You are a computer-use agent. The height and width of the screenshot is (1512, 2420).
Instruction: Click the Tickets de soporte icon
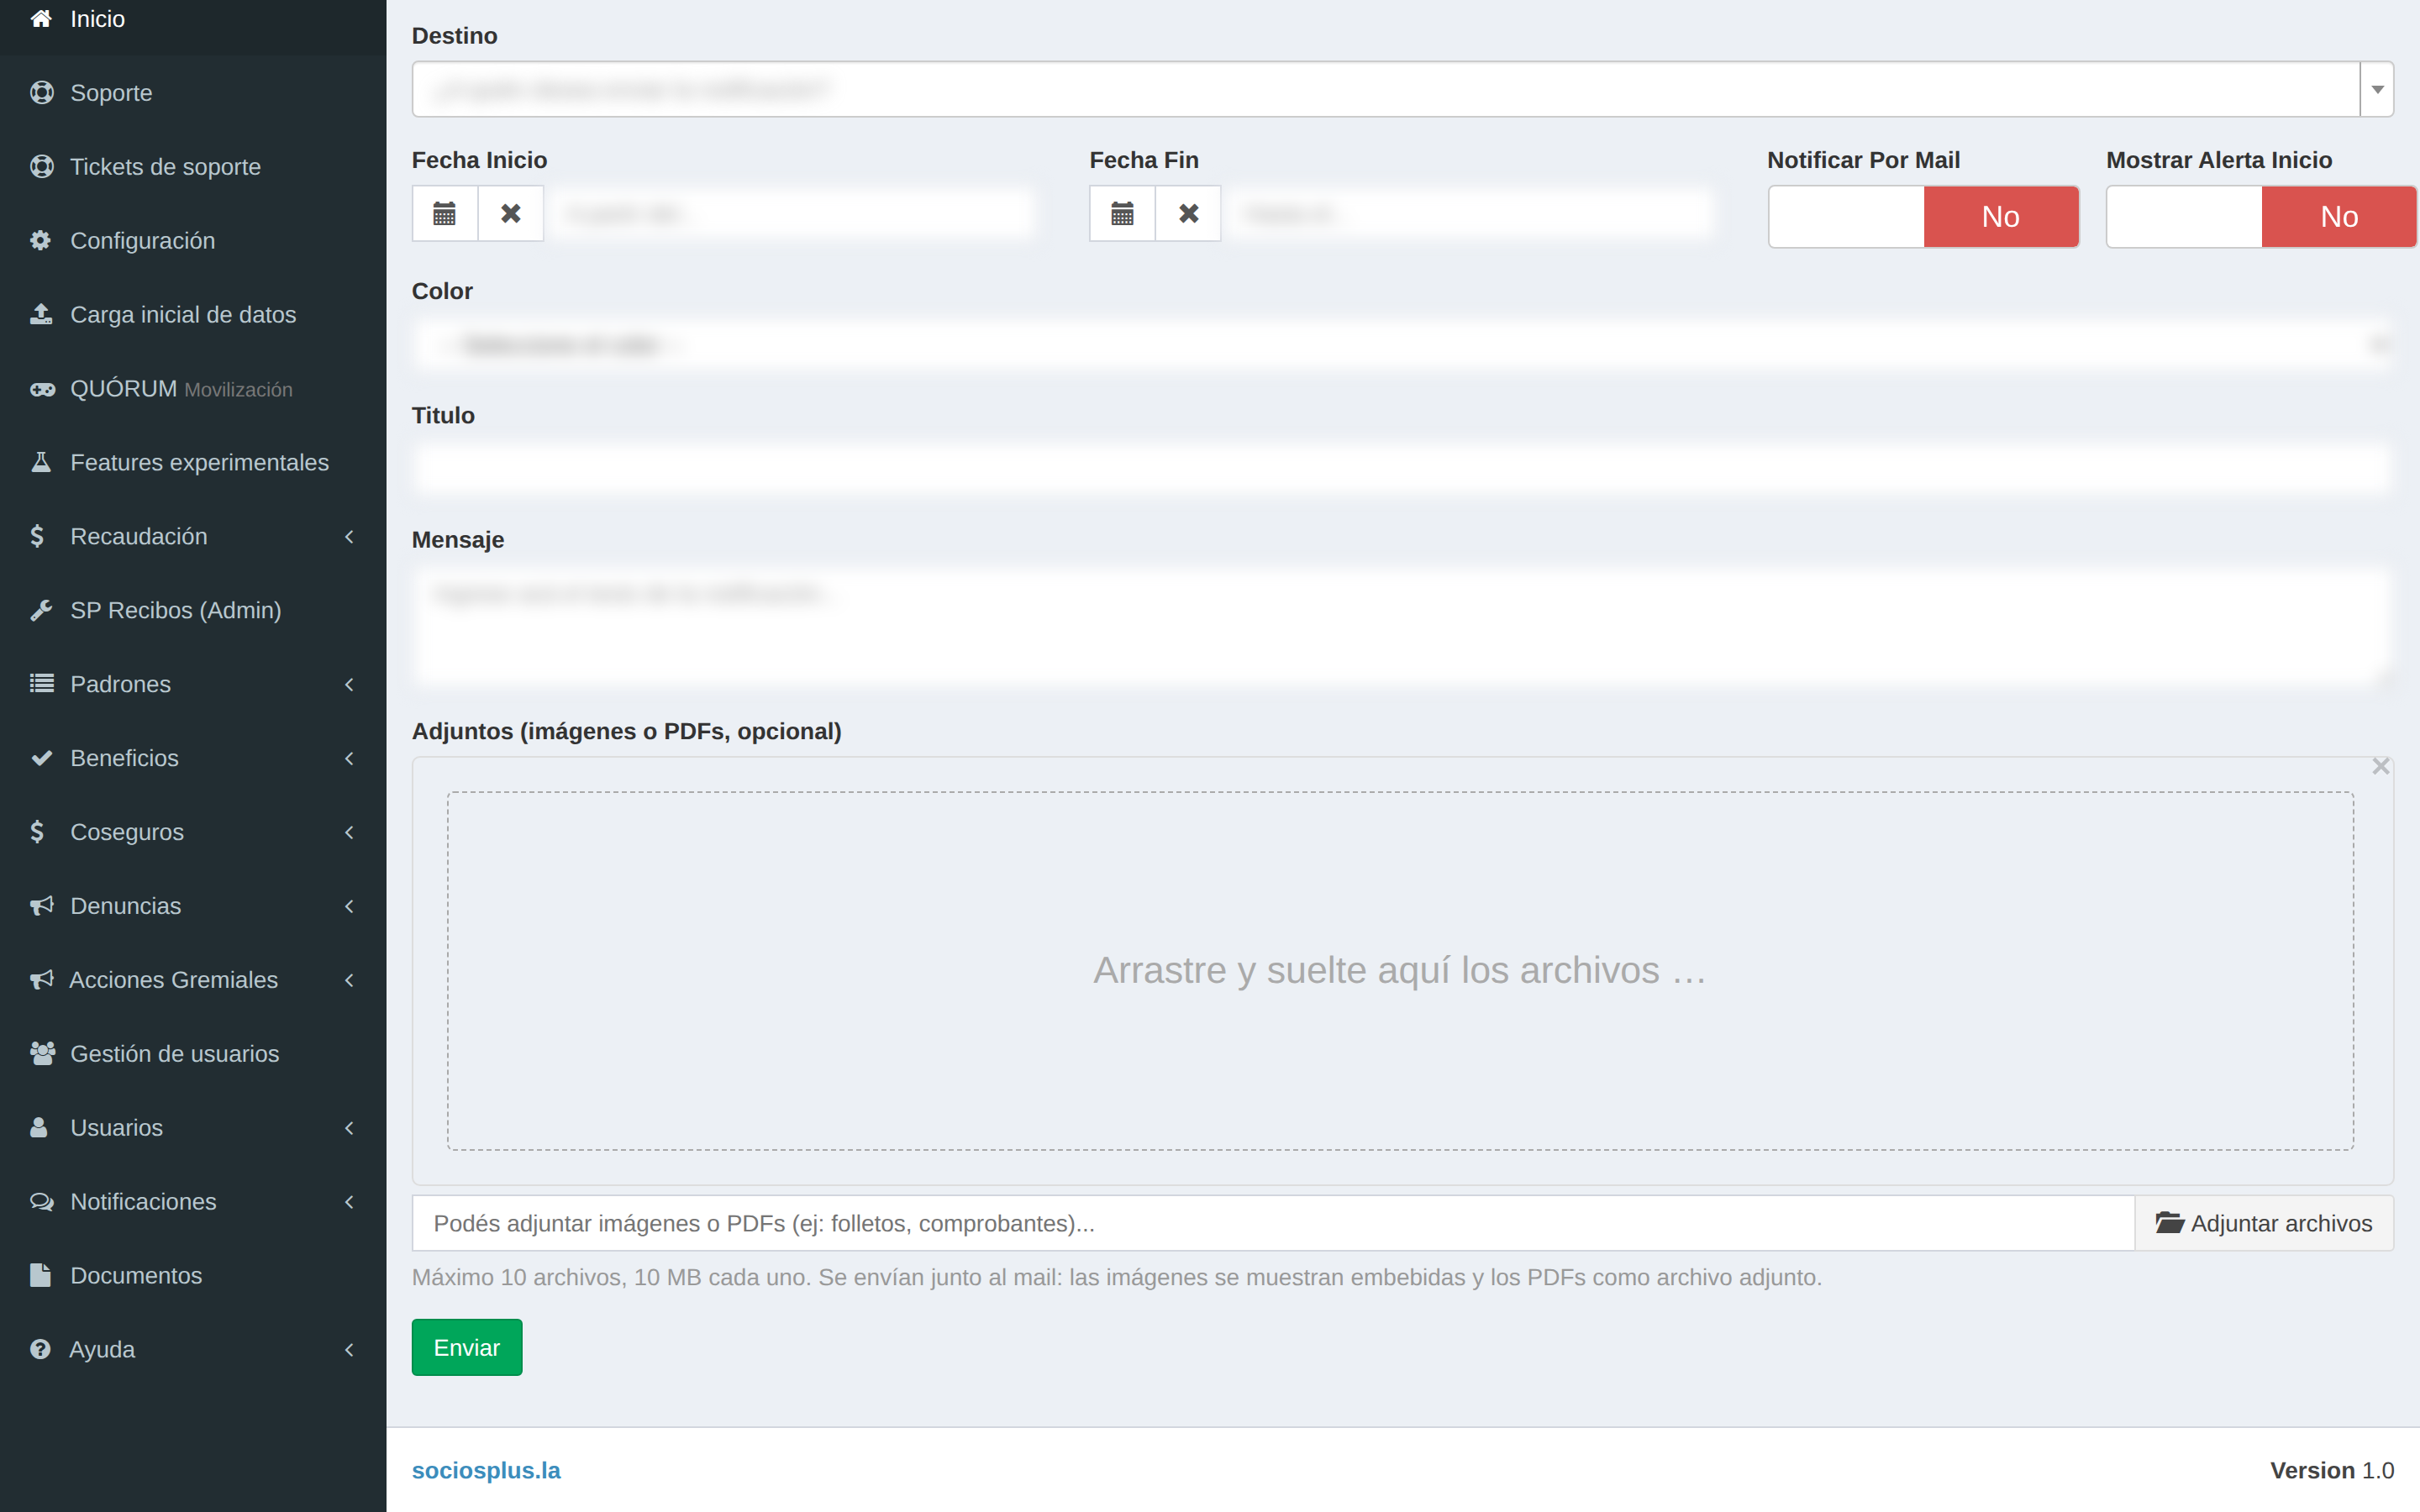41,166
